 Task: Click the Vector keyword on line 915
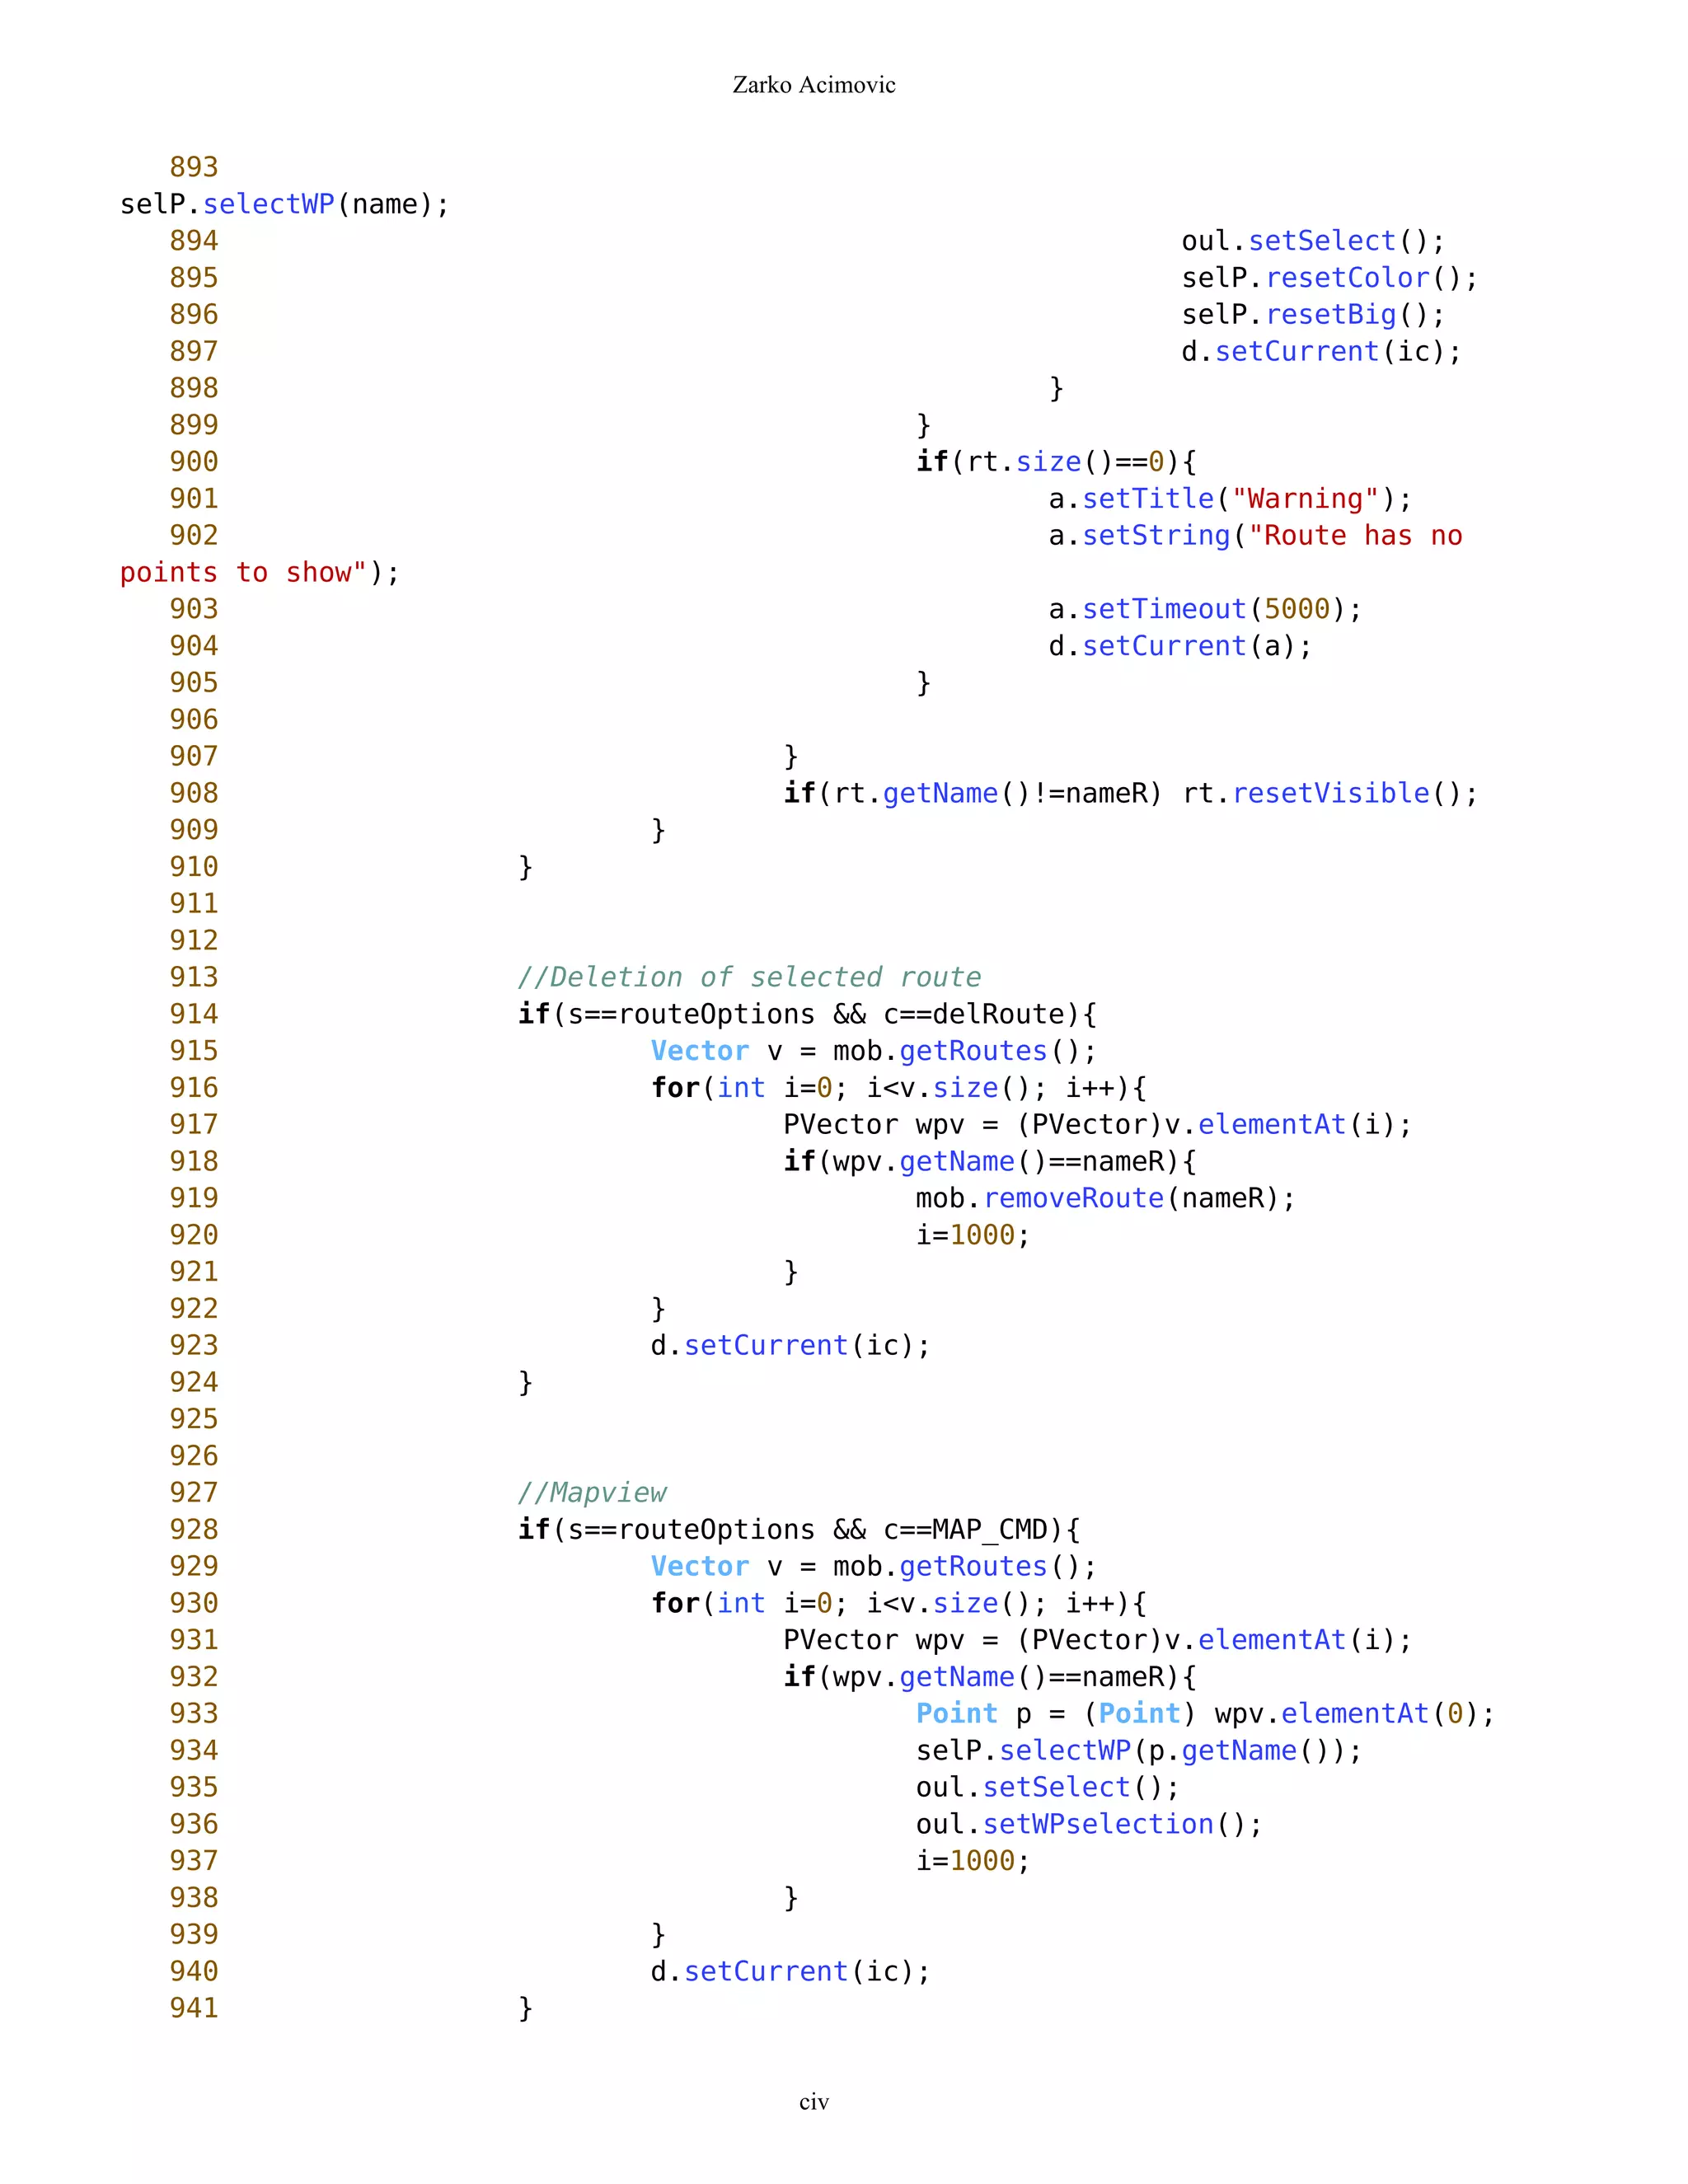(699, 1051)
